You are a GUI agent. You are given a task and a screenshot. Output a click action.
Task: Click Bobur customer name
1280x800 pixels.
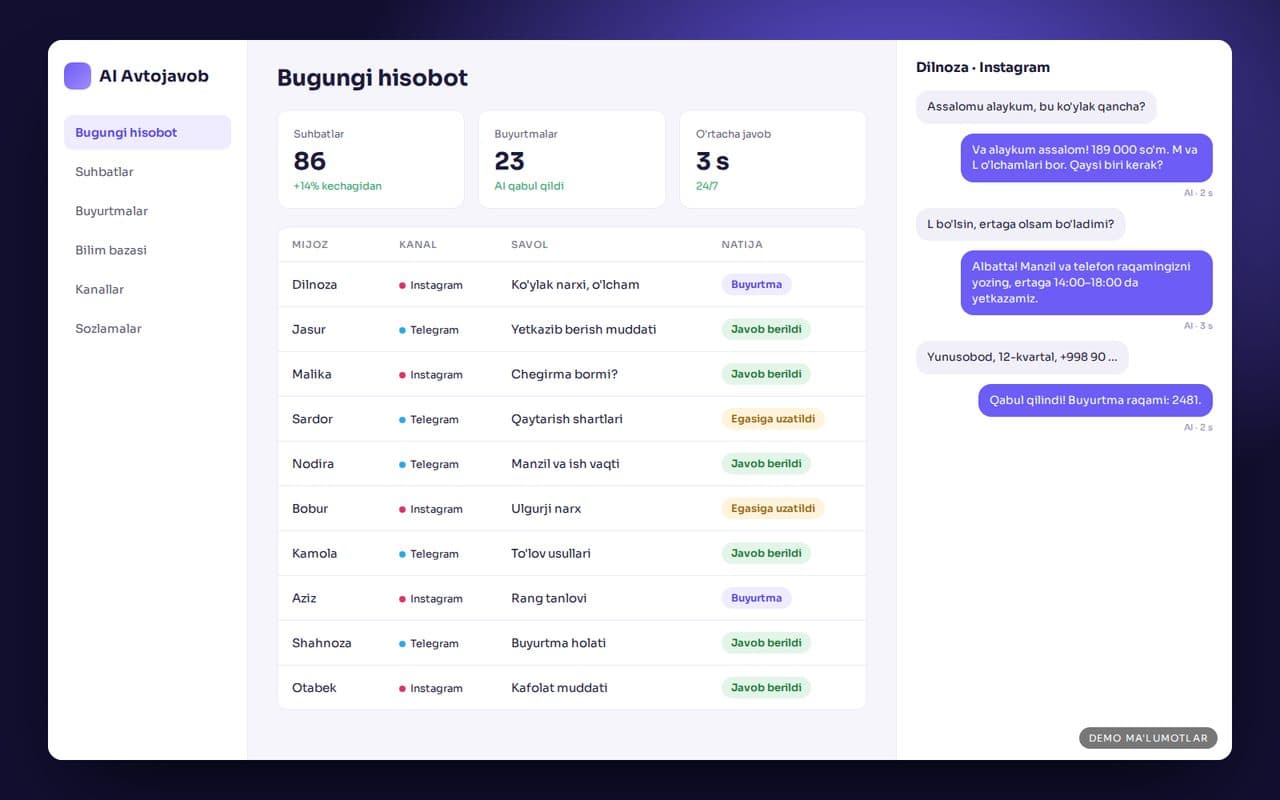310,509
